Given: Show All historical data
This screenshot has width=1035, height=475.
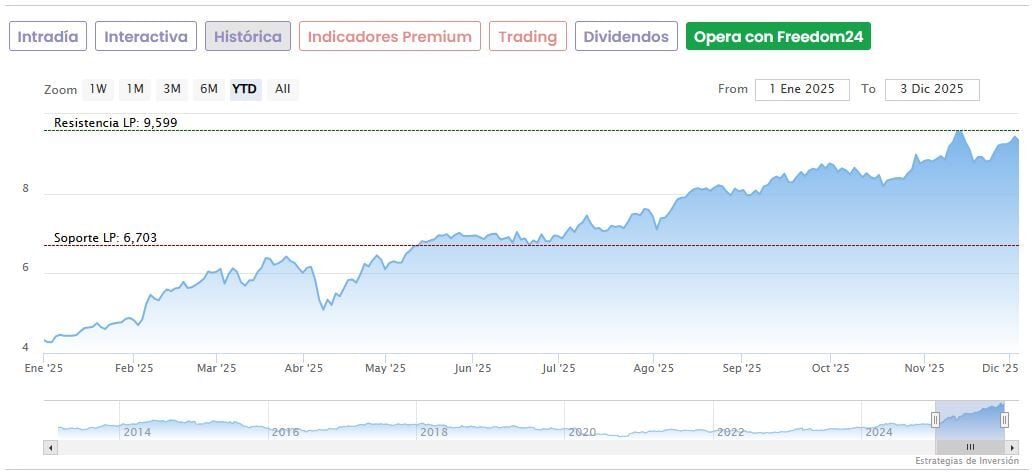Looking at the screenshot, I should (x=283, y=89).
